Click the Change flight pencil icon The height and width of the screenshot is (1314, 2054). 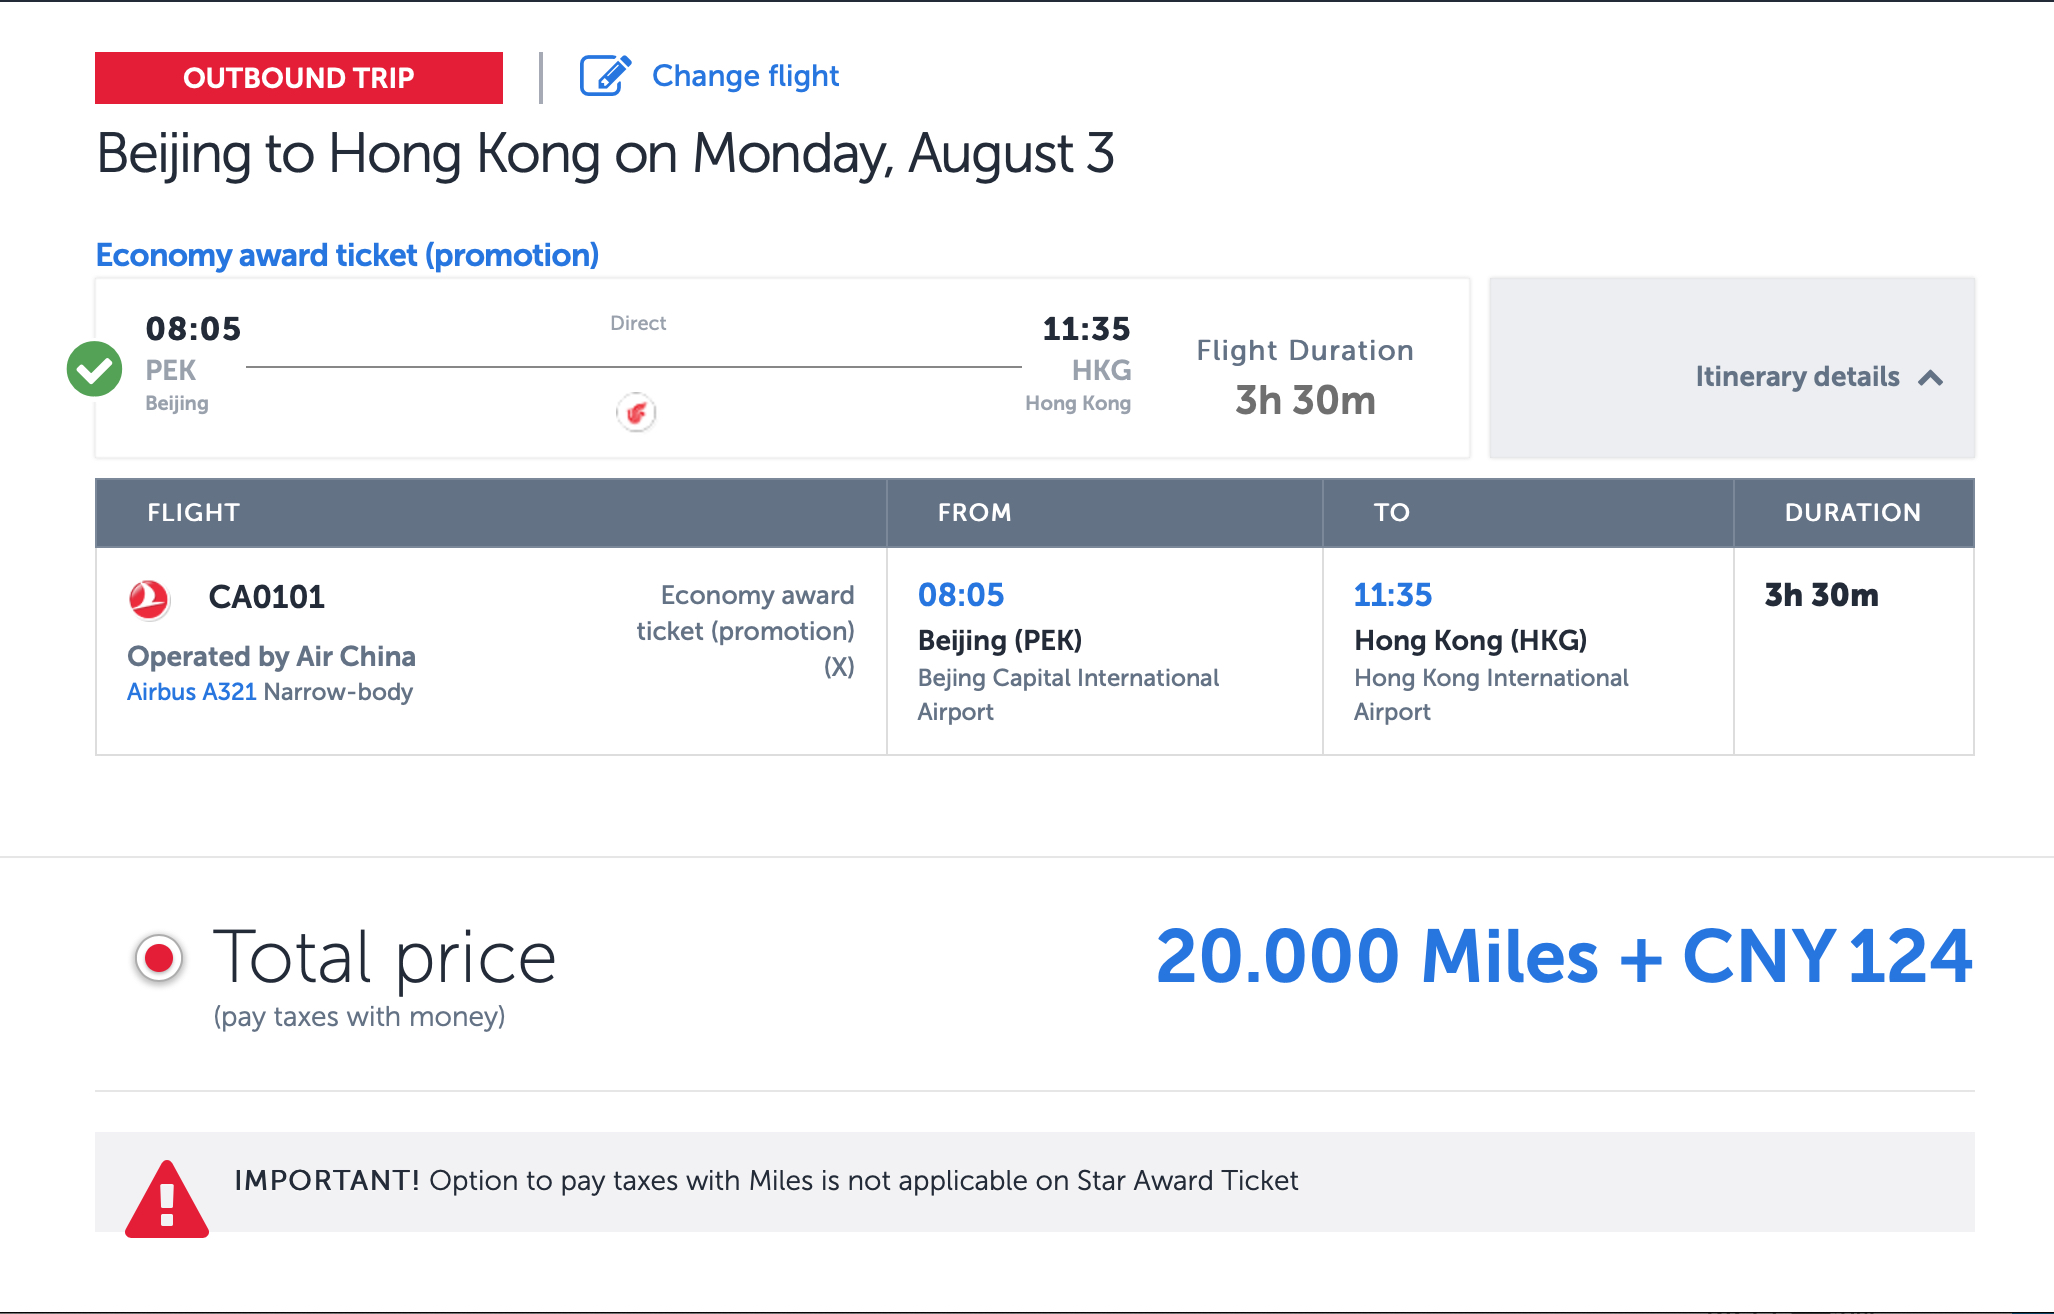tap(606, 76)
